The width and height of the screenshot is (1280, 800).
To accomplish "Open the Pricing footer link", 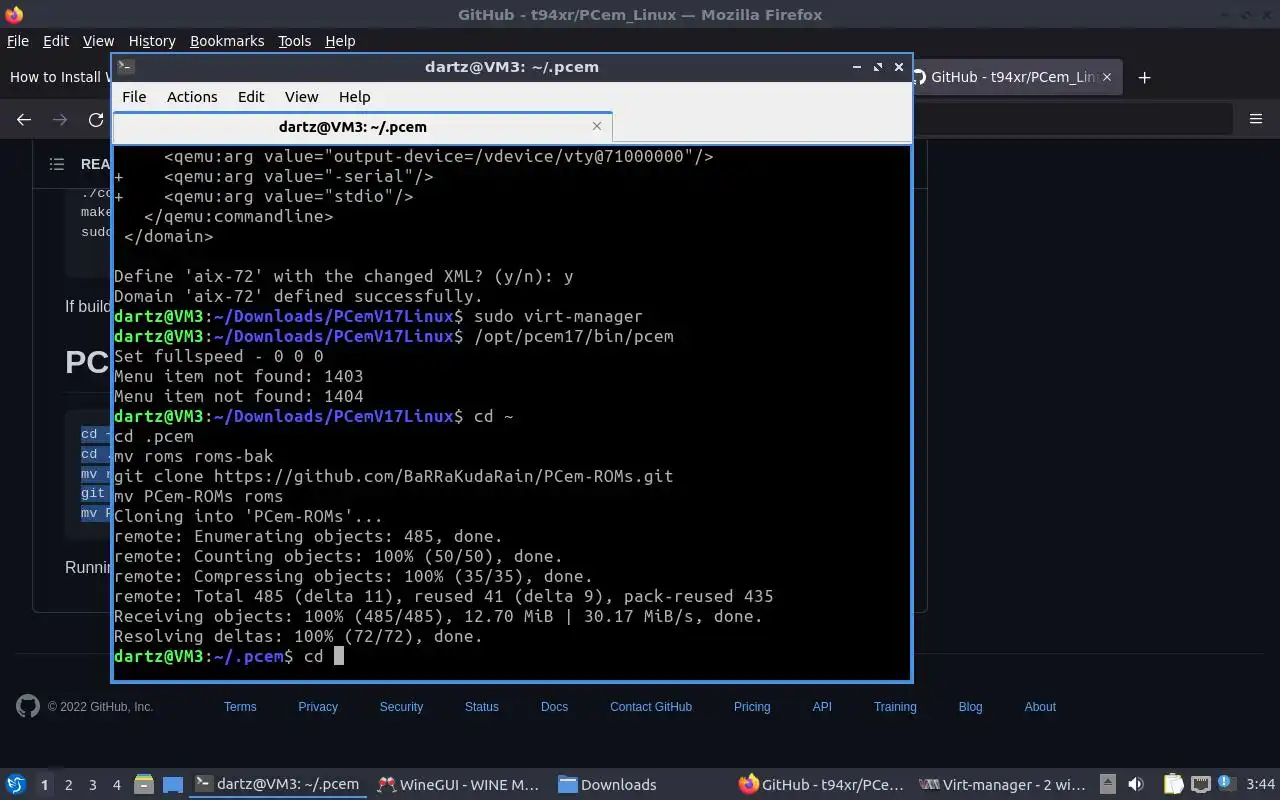I will pyautogui.click(x=752, y=707).
